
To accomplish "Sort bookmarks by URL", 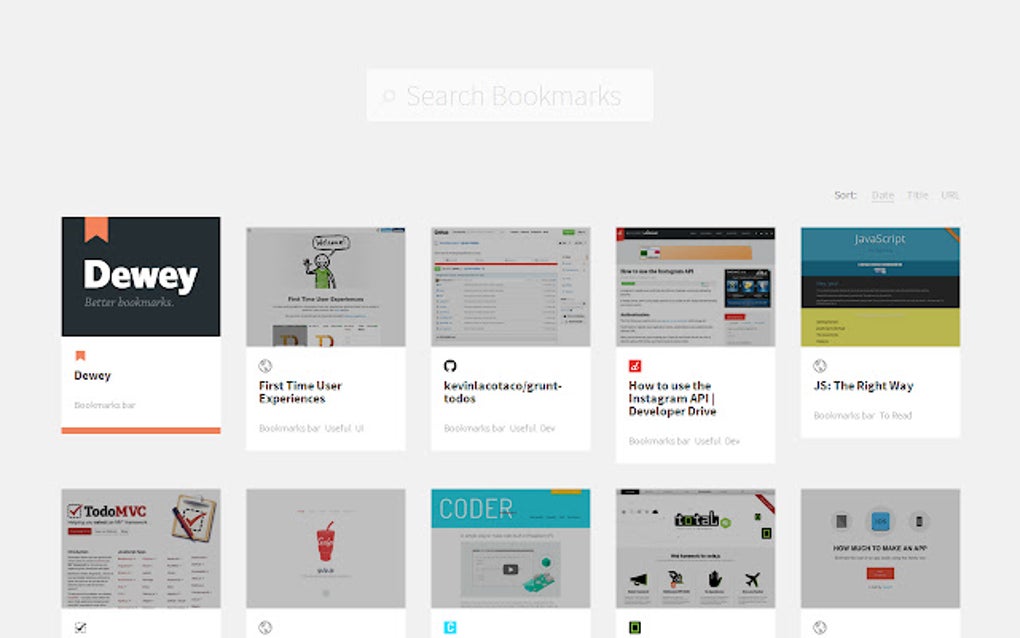I will pyautogui.click(x=950, y=195).
